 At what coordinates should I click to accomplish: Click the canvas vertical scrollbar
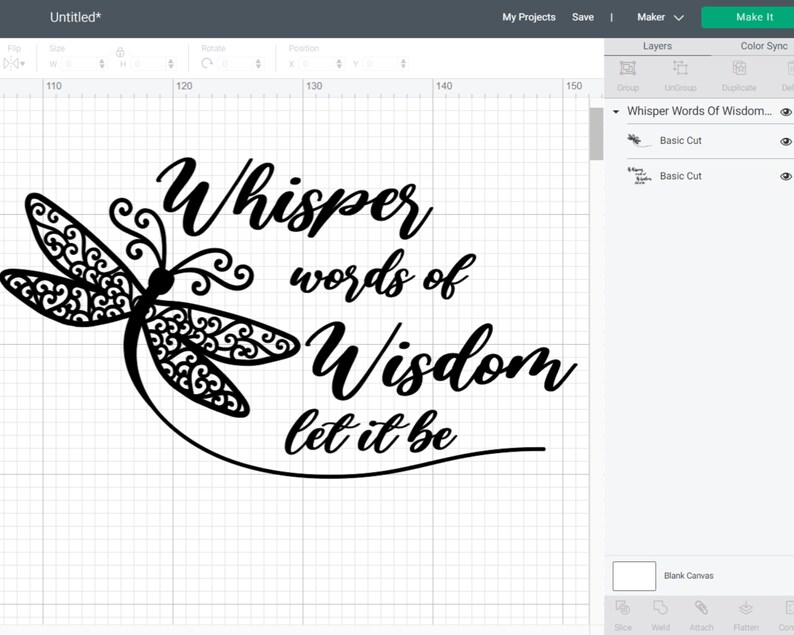click(596, 134)
